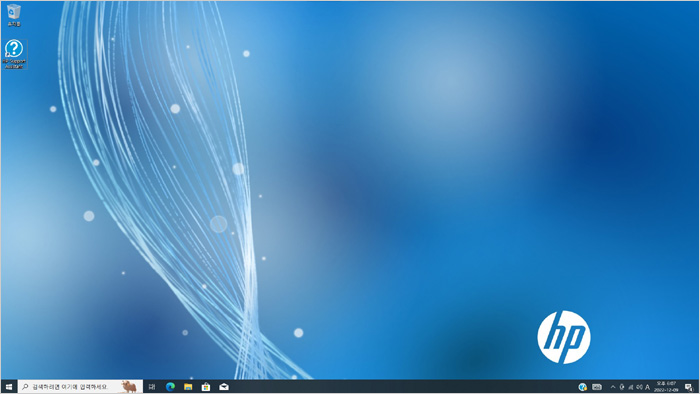Open the Mail app from the taskbar
This screenshot has height=394, width=700.
(224, 387)
